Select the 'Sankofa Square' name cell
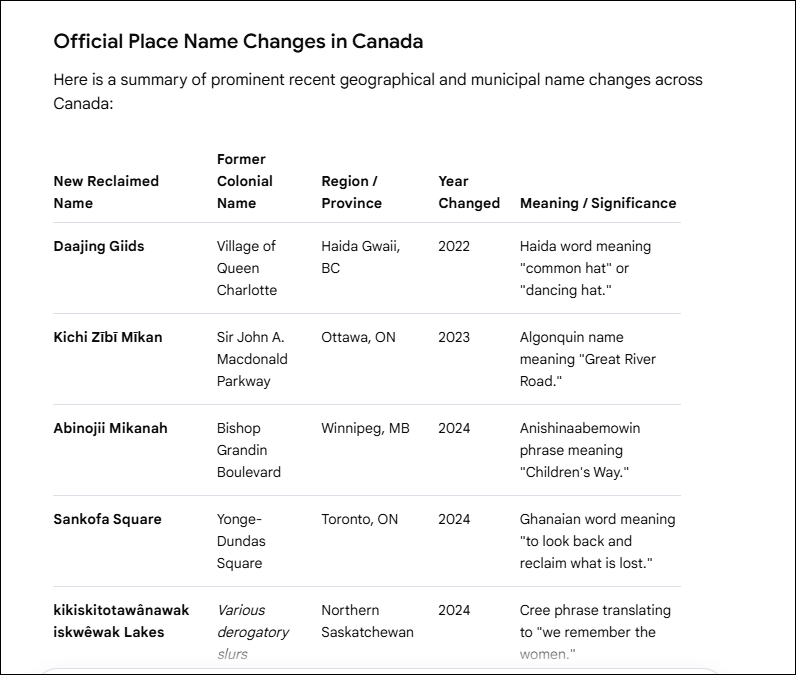796x675 pixels. 107,519
